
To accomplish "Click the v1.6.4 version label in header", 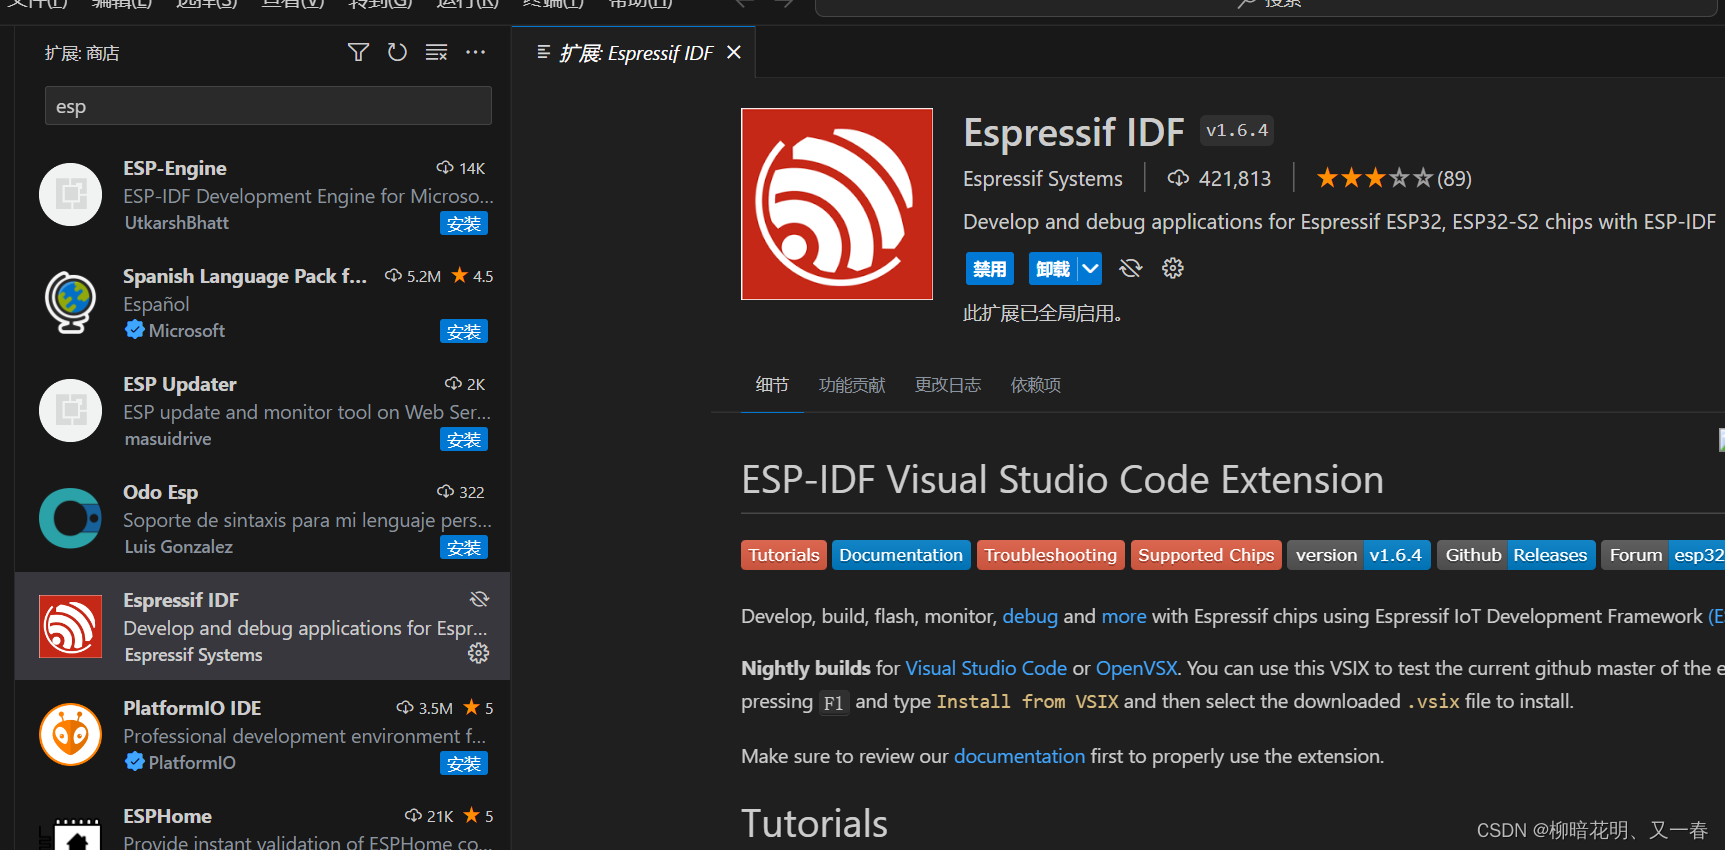I will [1237, 130].
